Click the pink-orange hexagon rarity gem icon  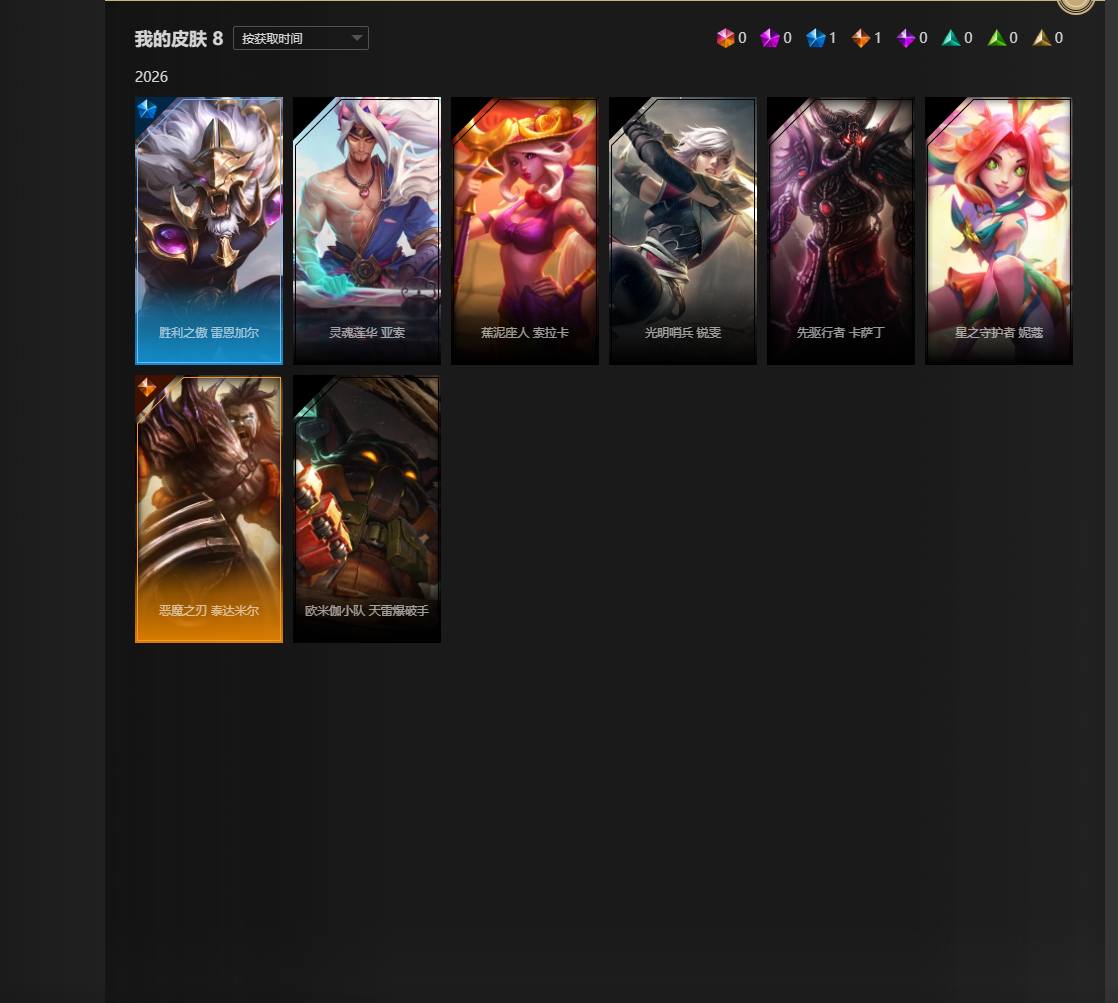[725, 38]
